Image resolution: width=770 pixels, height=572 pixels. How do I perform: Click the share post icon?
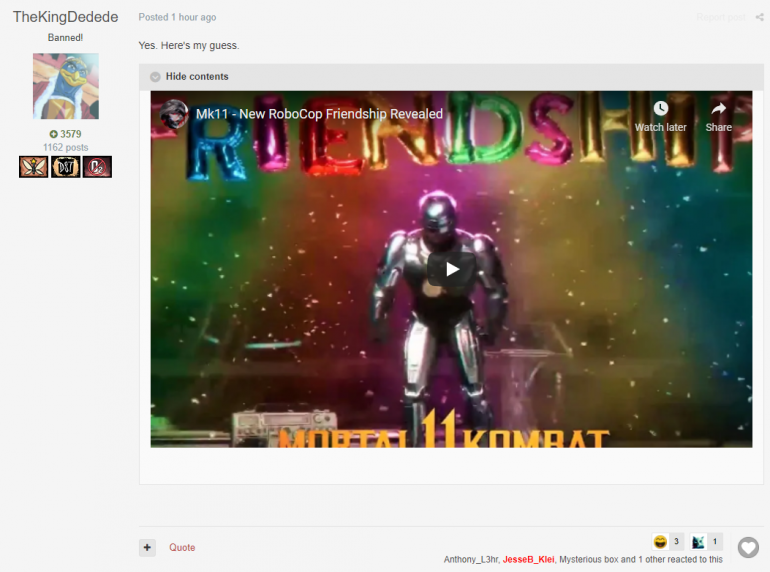pyautogui.click(x=759, y=17)
